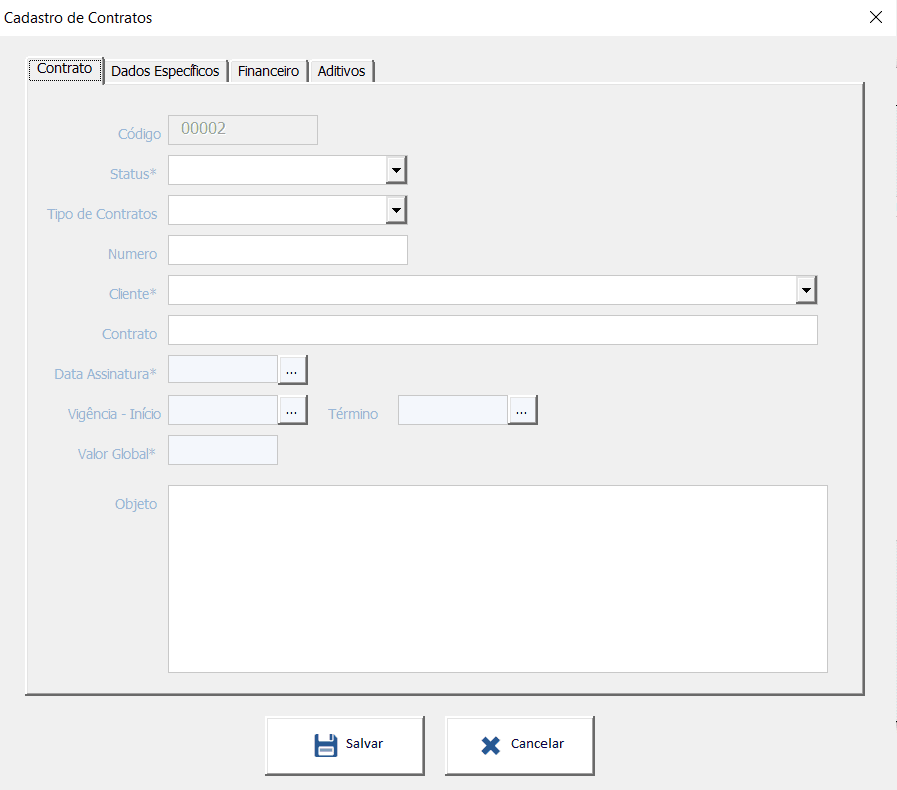
Task: Click the Salvar button with floppy disk icon
Action: [x=345, y=745]
